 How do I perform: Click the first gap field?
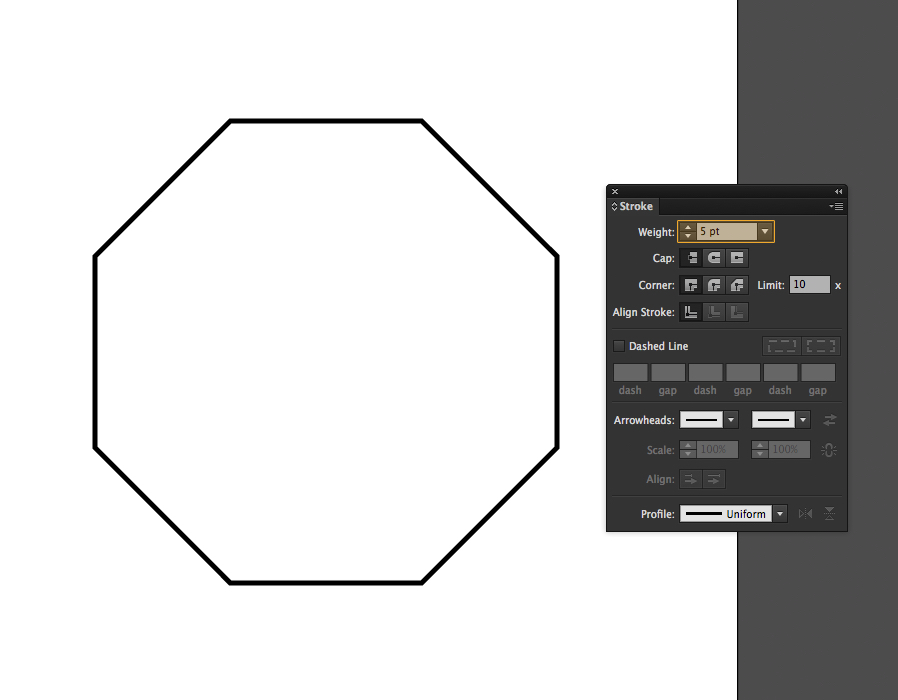[x=668, y=372]
